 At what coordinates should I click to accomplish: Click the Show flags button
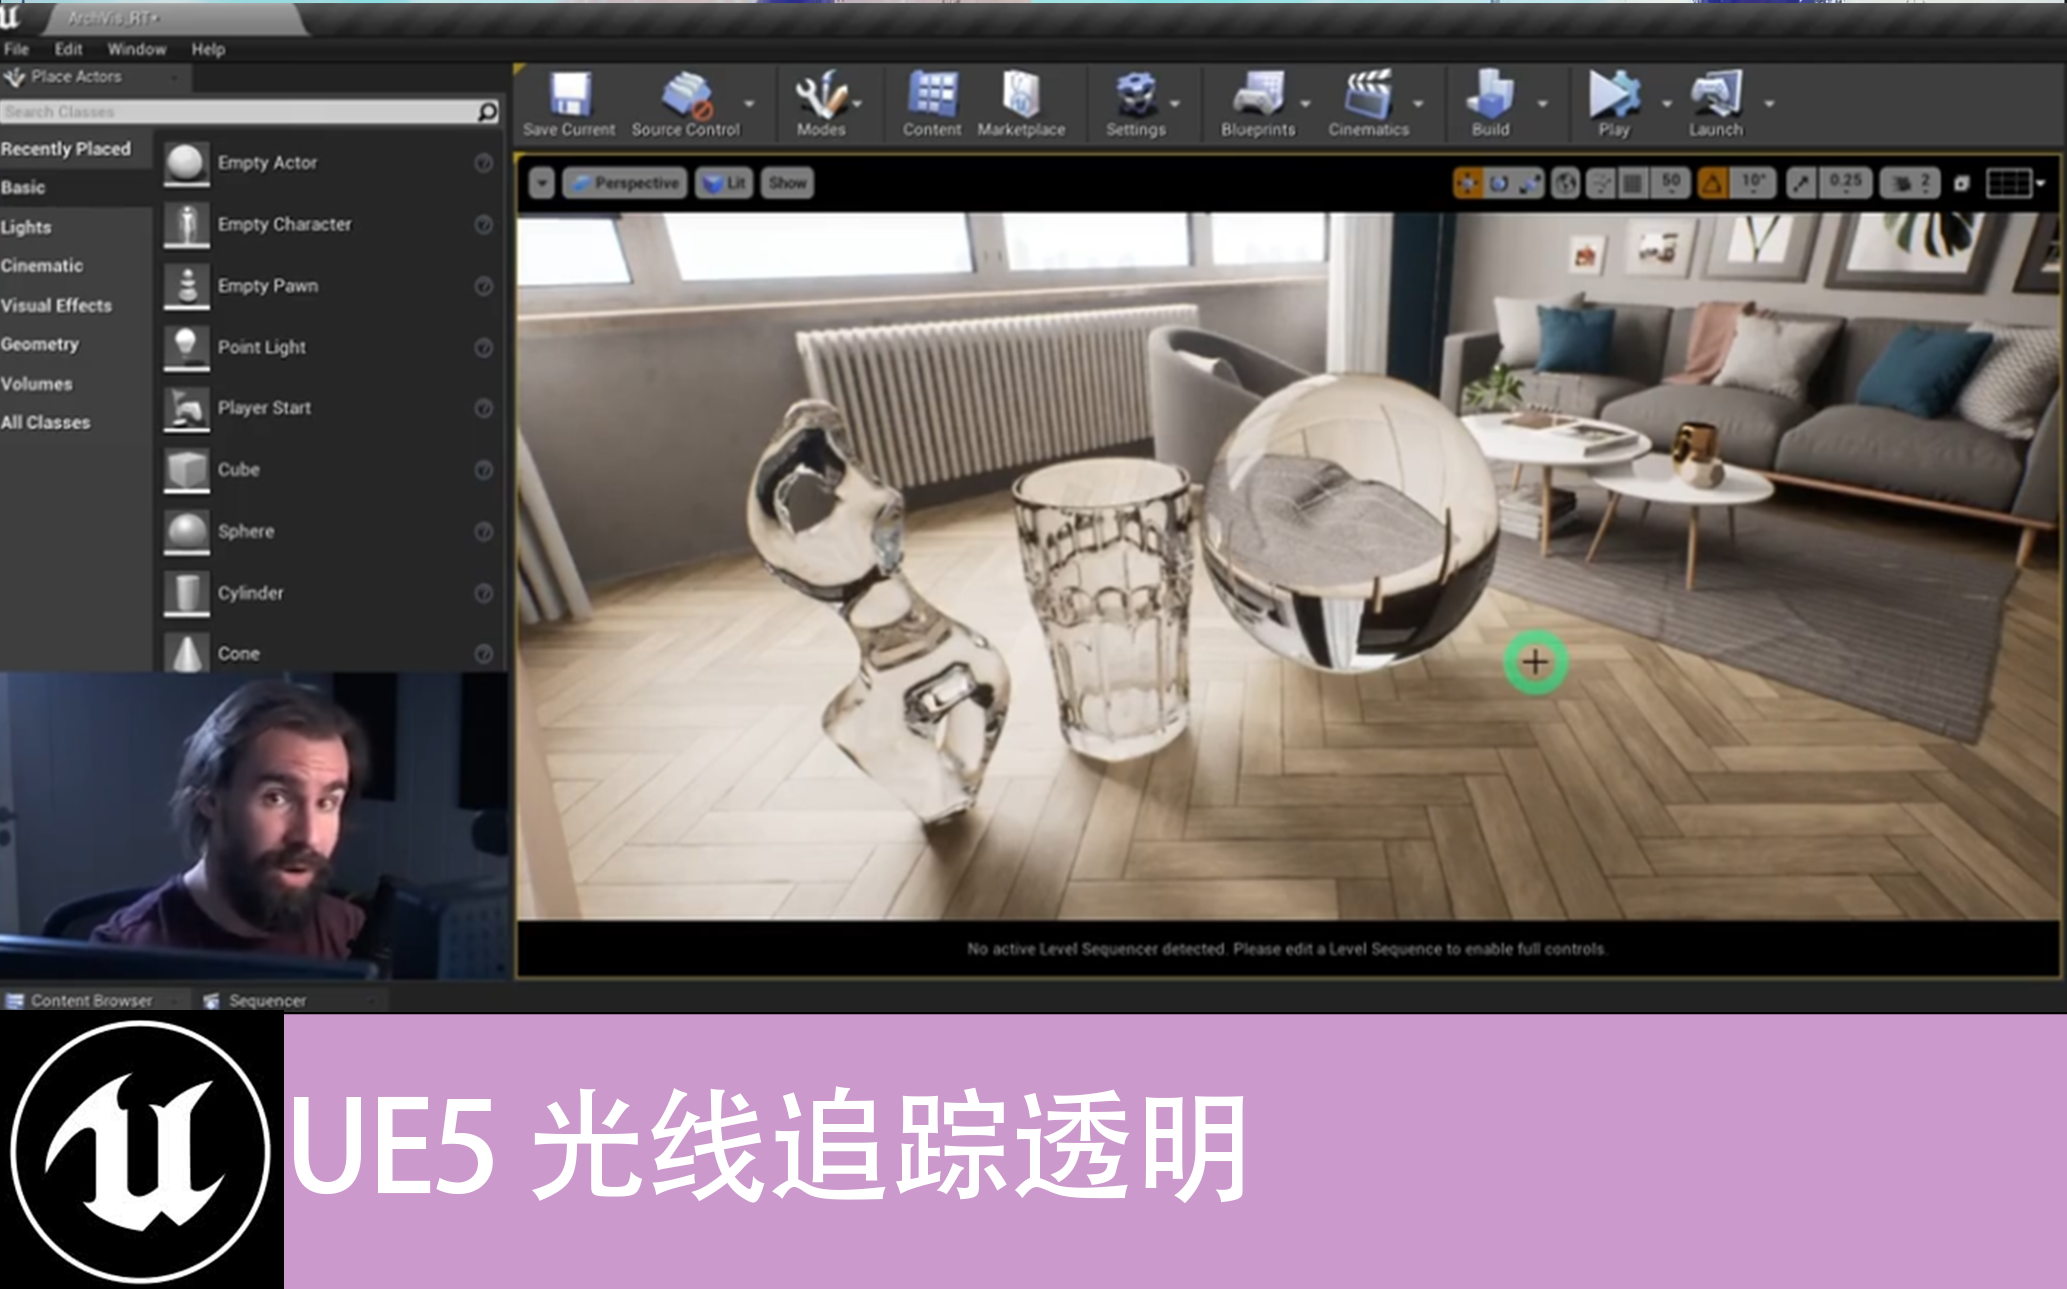787,183
